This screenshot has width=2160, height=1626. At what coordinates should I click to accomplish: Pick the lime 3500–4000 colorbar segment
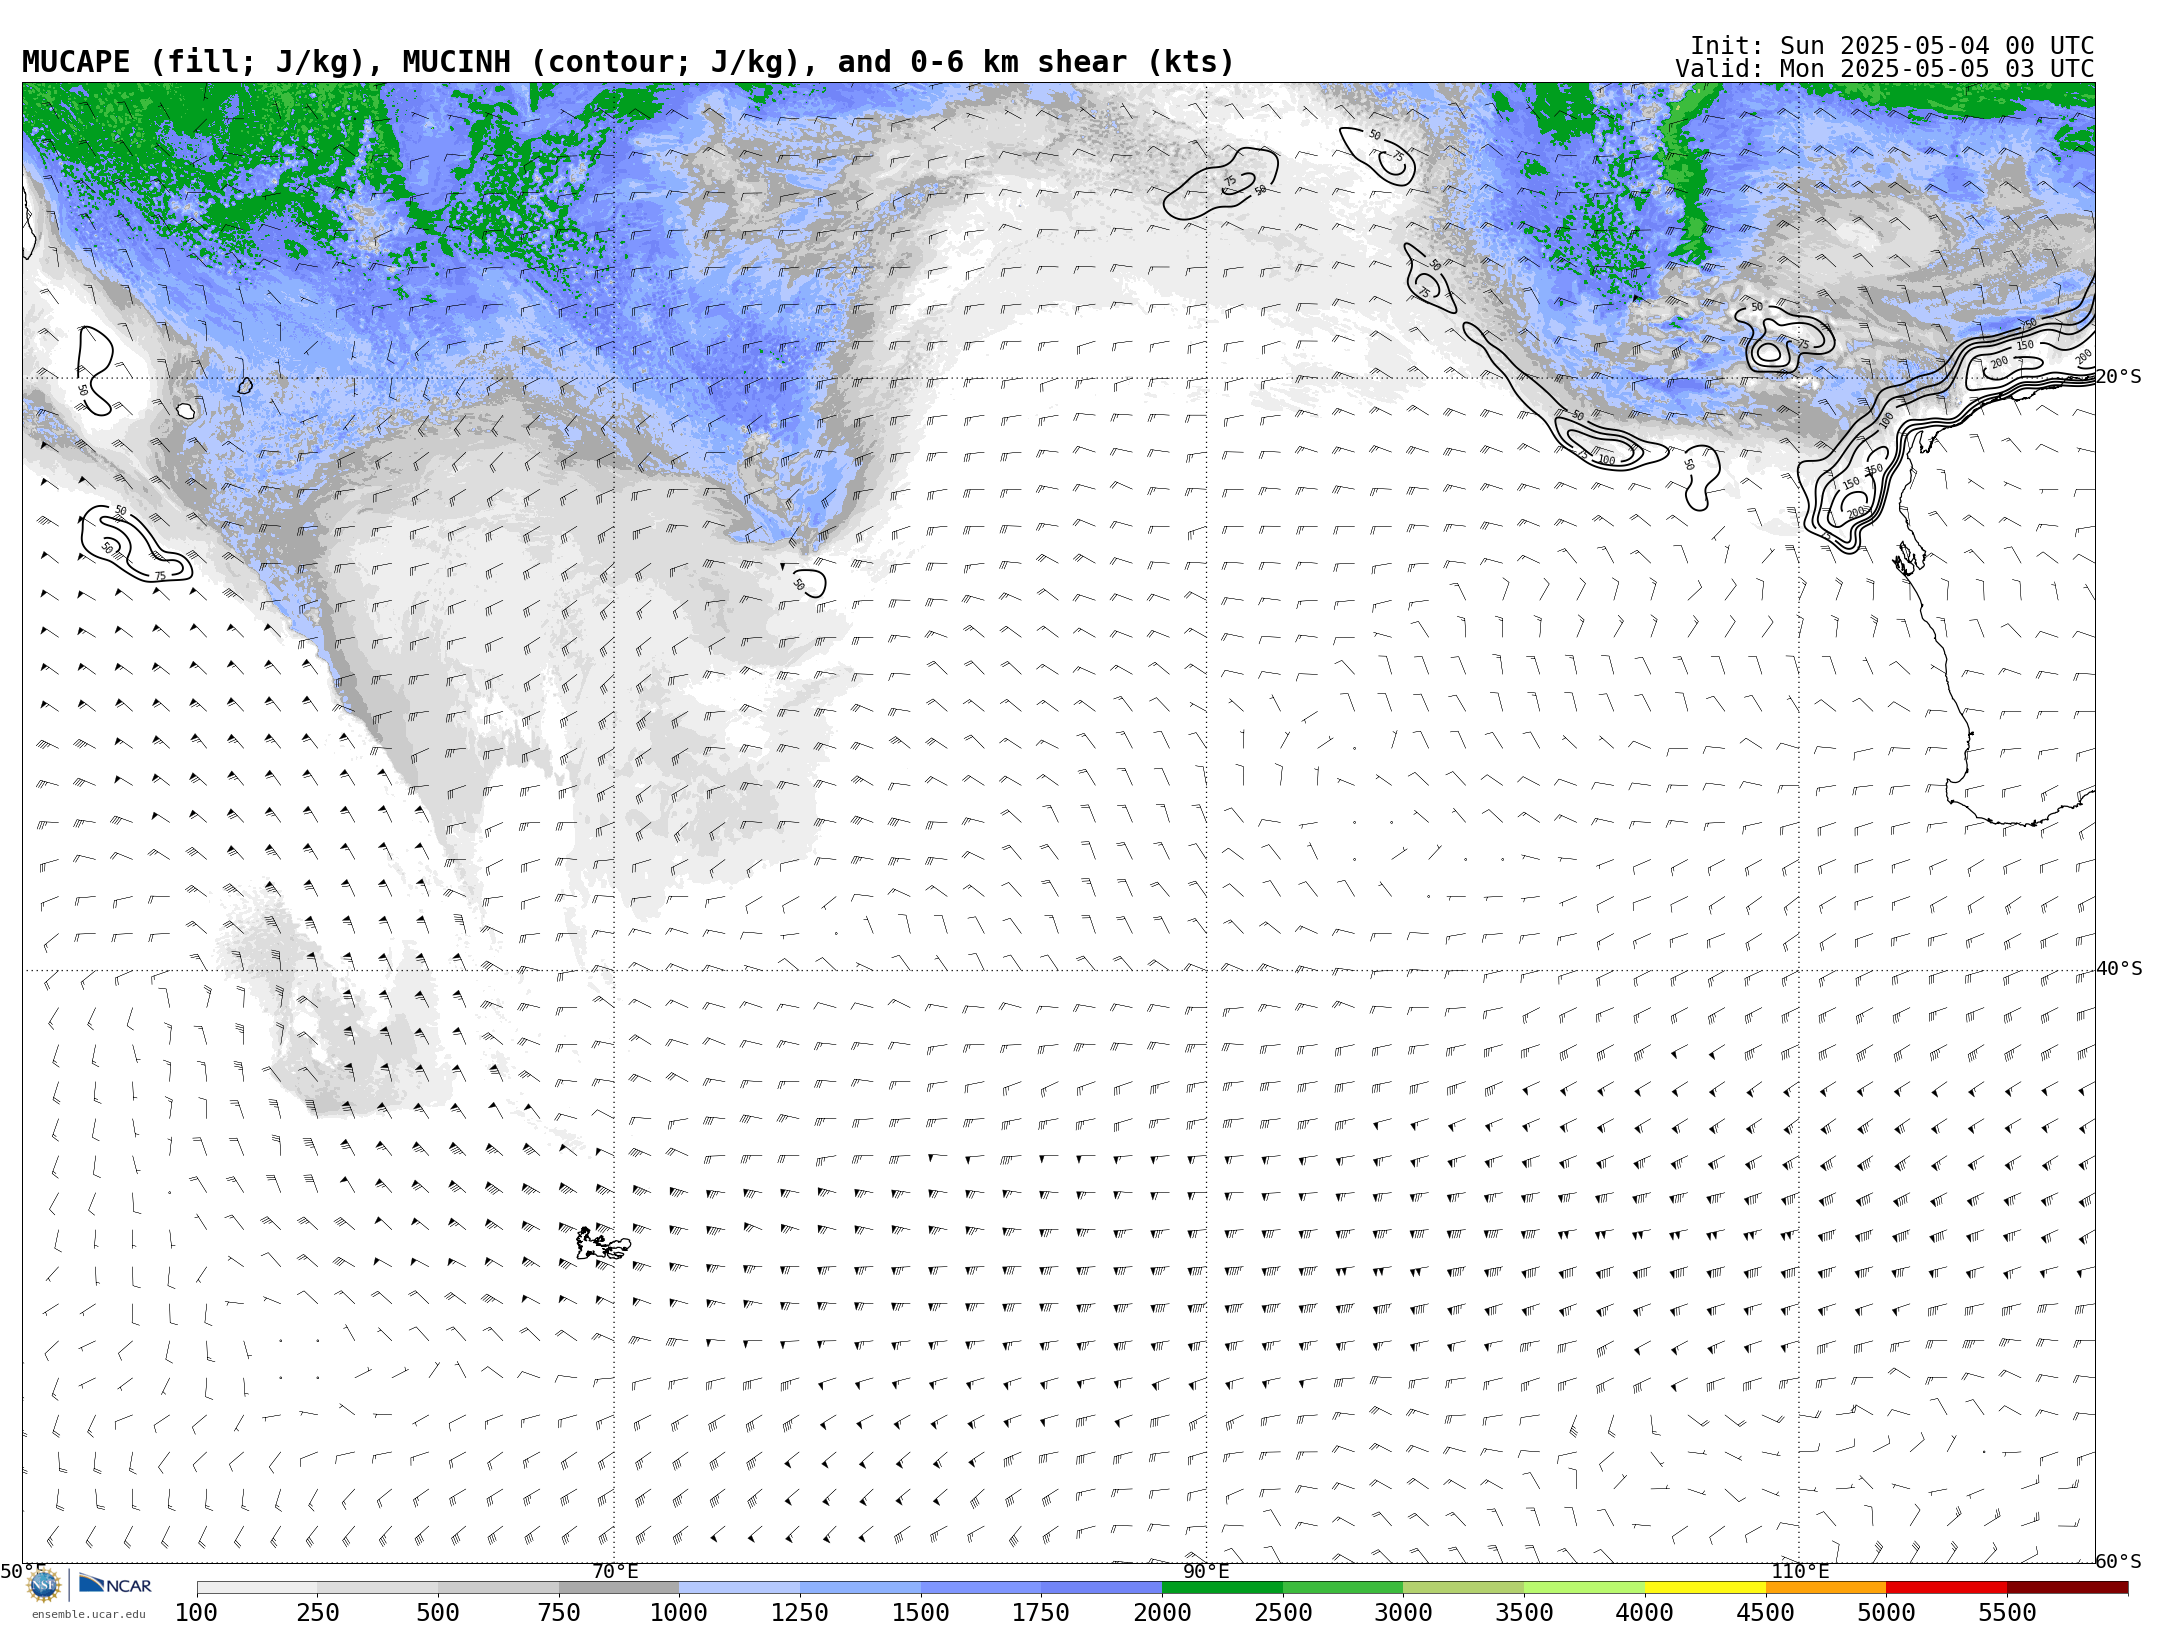point(1585,1588)
